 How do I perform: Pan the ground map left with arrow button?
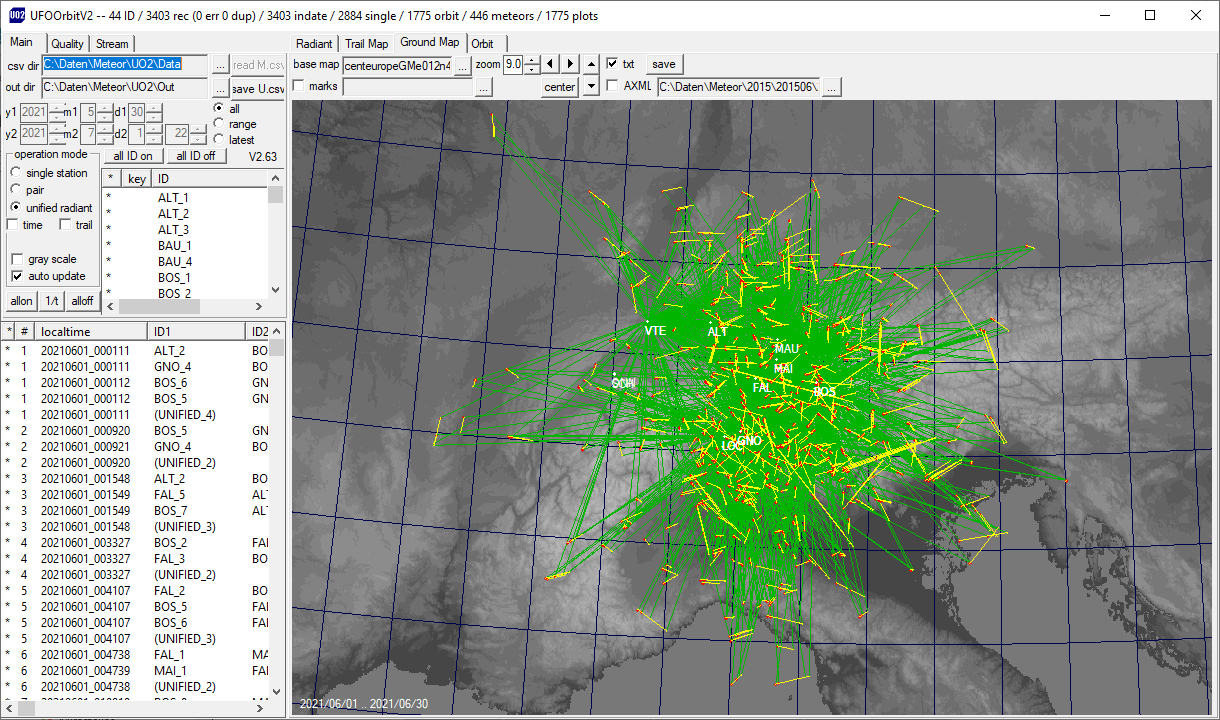pos(551,64)
